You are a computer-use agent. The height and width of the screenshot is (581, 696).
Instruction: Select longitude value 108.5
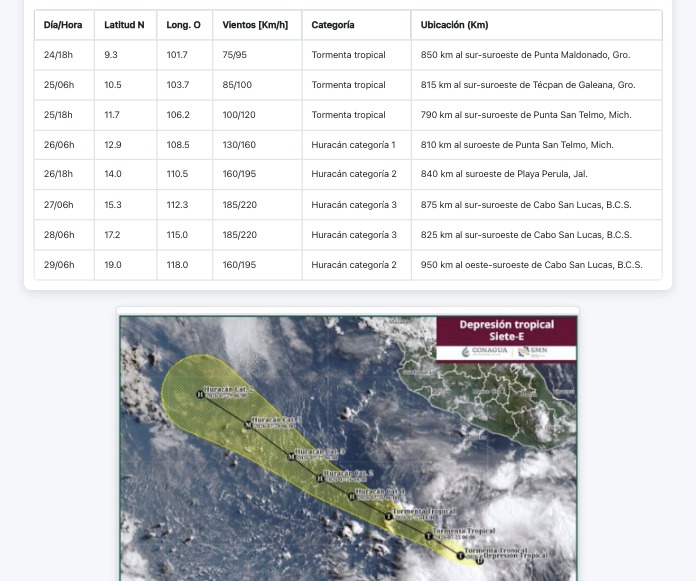point(178,145)
